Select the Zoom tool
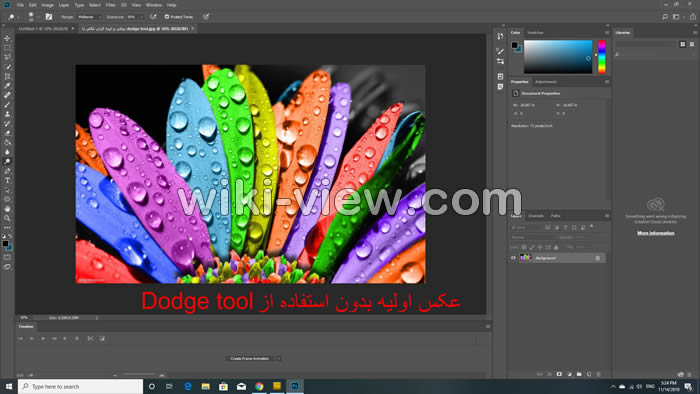This screenshot has width=700, height=394. click(x=7, y=218)
